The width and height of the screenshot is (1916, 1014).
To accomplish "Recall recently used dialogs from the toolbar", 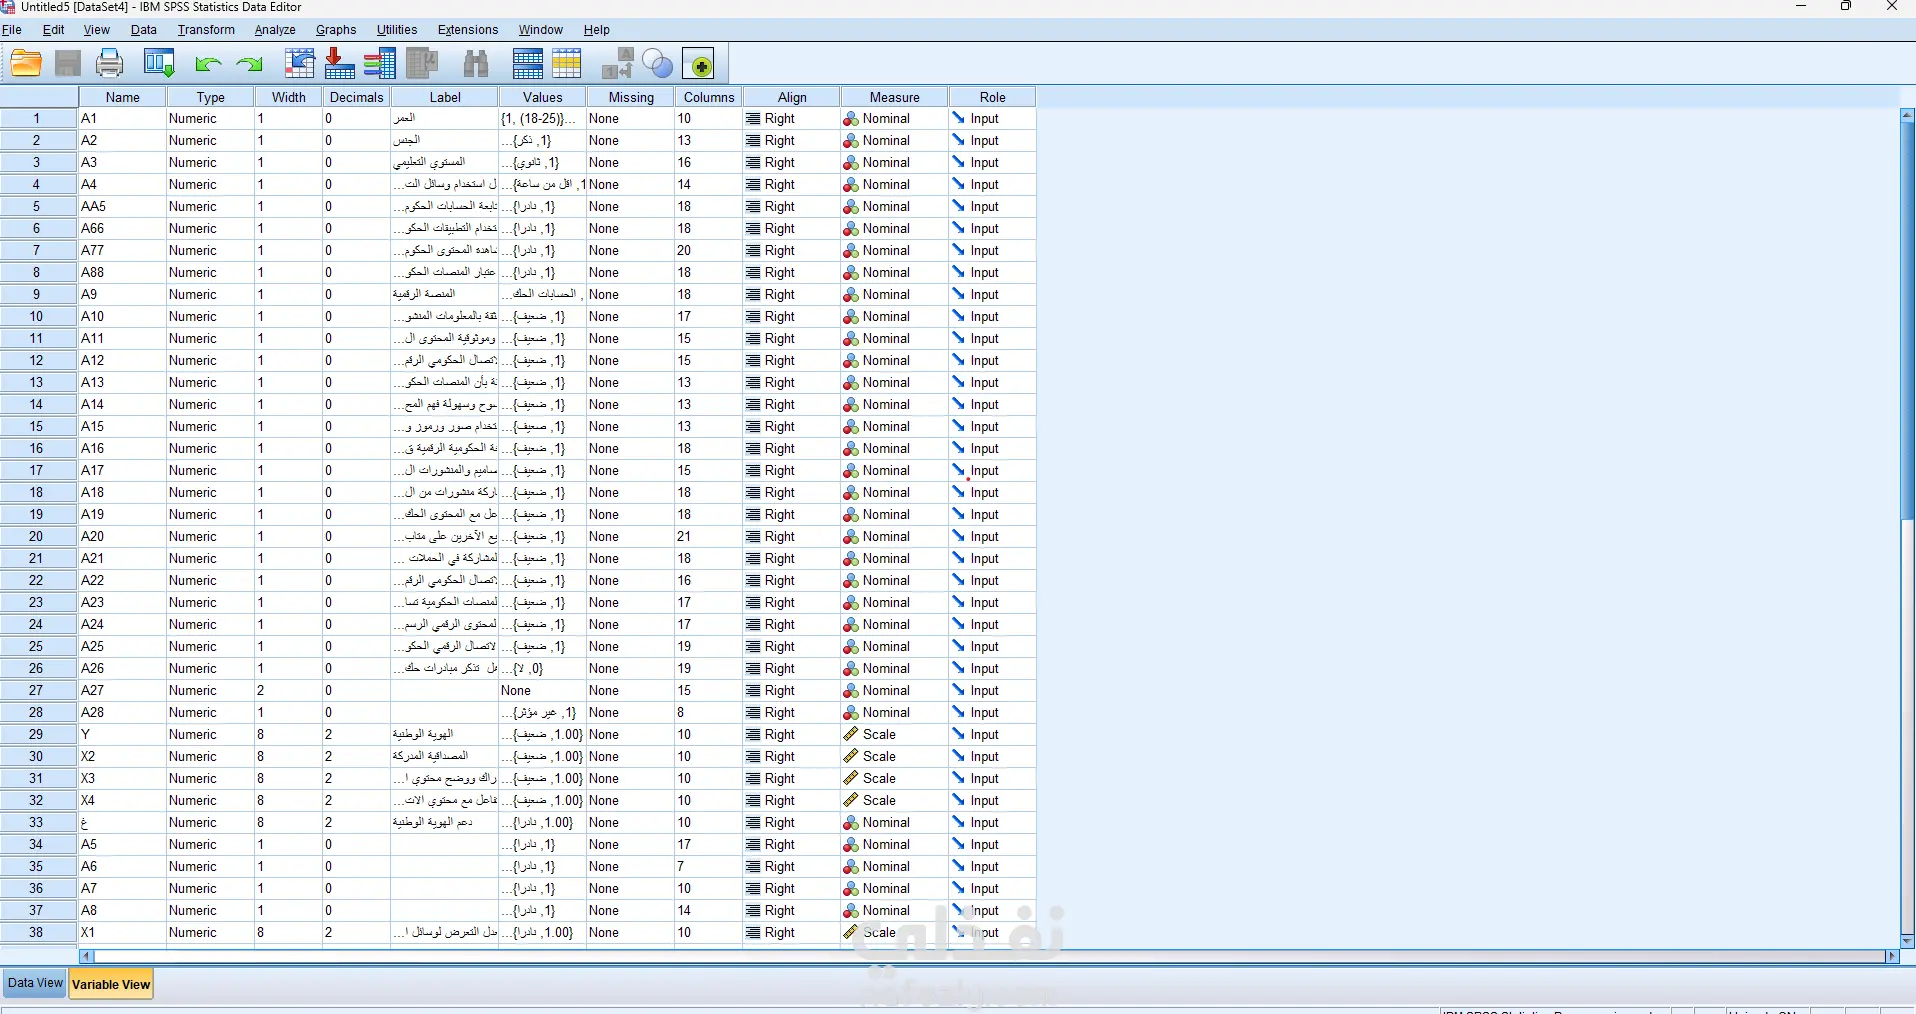I will click(160, 64).
